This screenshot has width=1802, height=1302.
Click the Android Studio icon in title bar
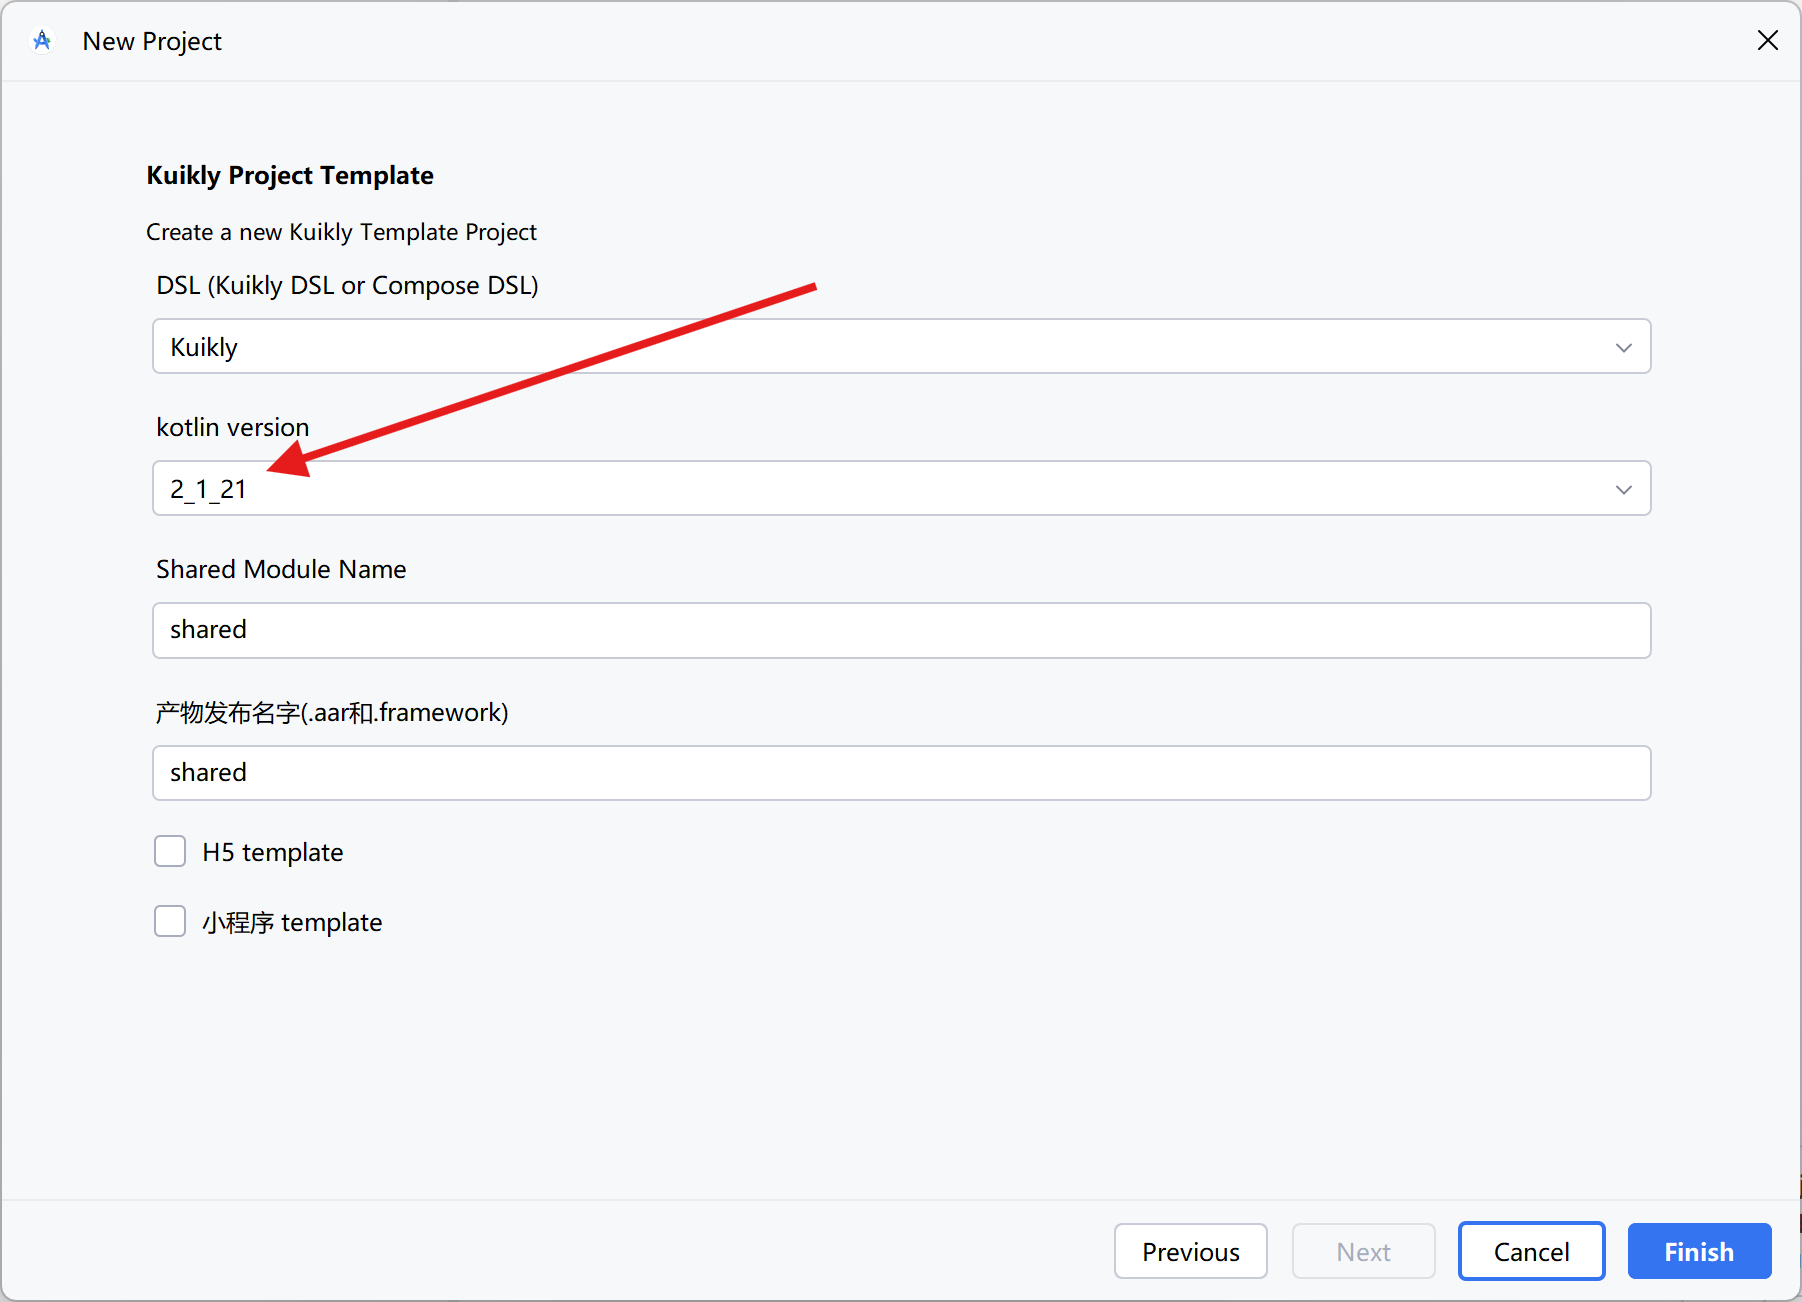pos(42,40)
